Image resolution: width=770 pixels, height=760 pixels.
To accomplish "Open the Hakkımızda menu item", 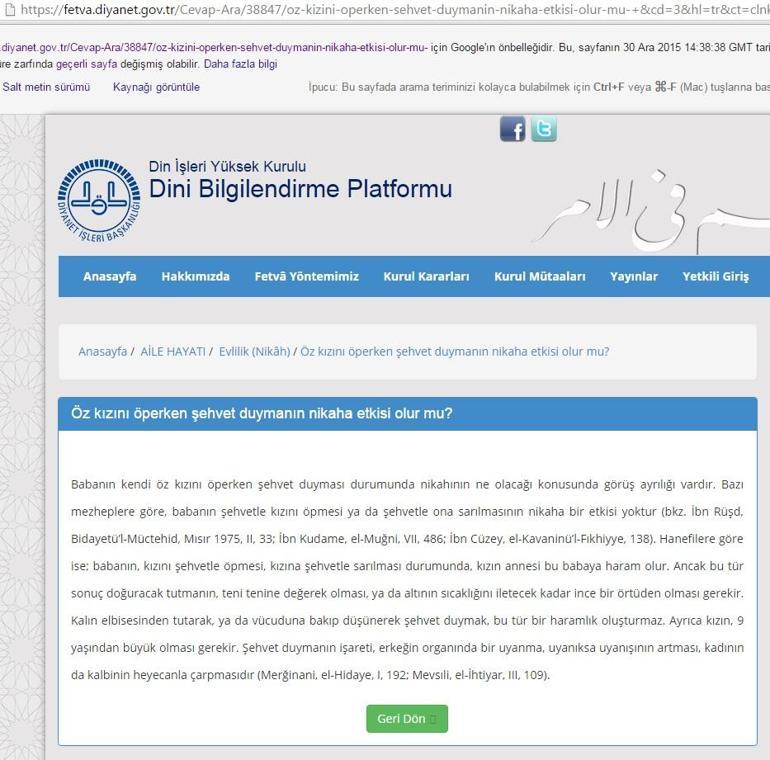I will tap(195, 276).
